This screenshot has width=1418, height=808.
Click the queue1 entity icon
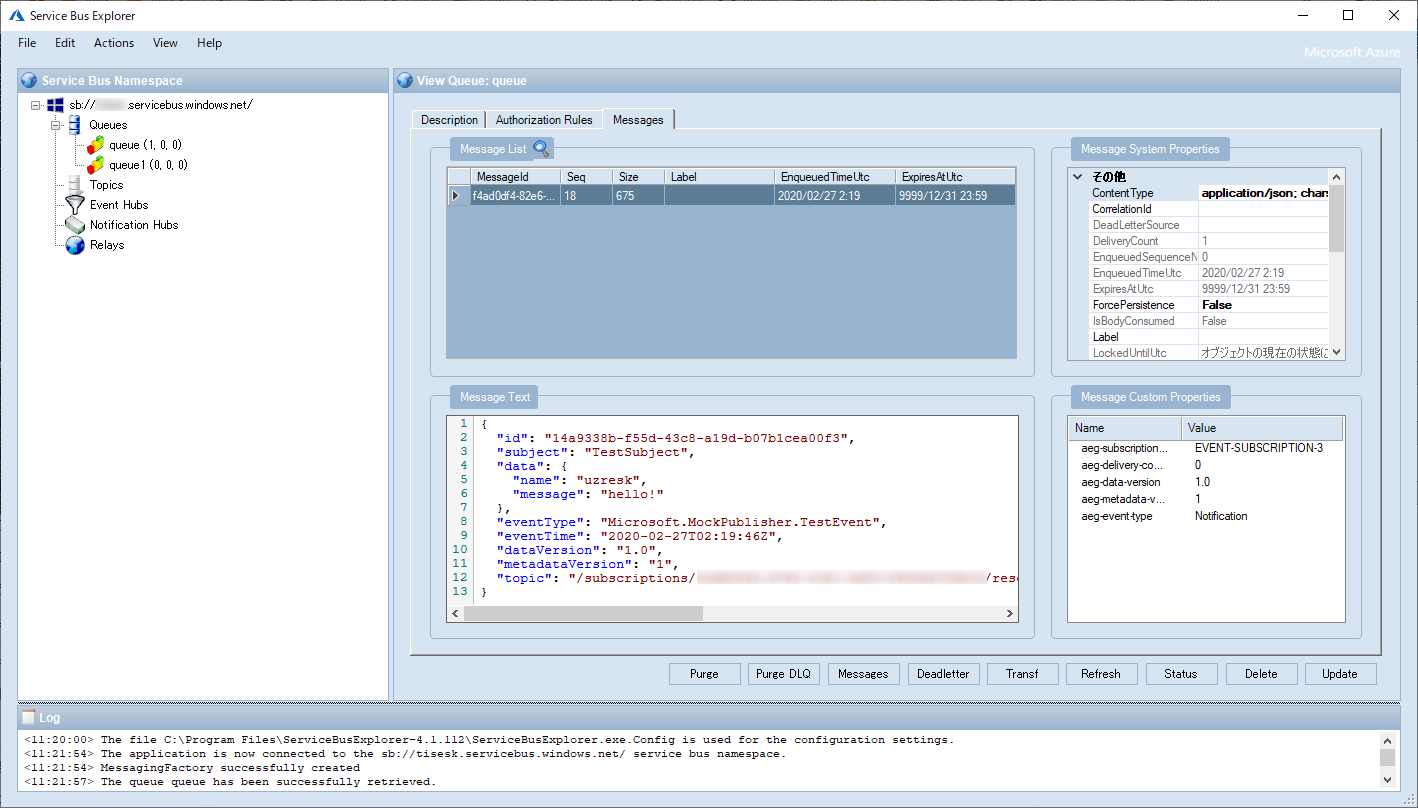[95, 165]
